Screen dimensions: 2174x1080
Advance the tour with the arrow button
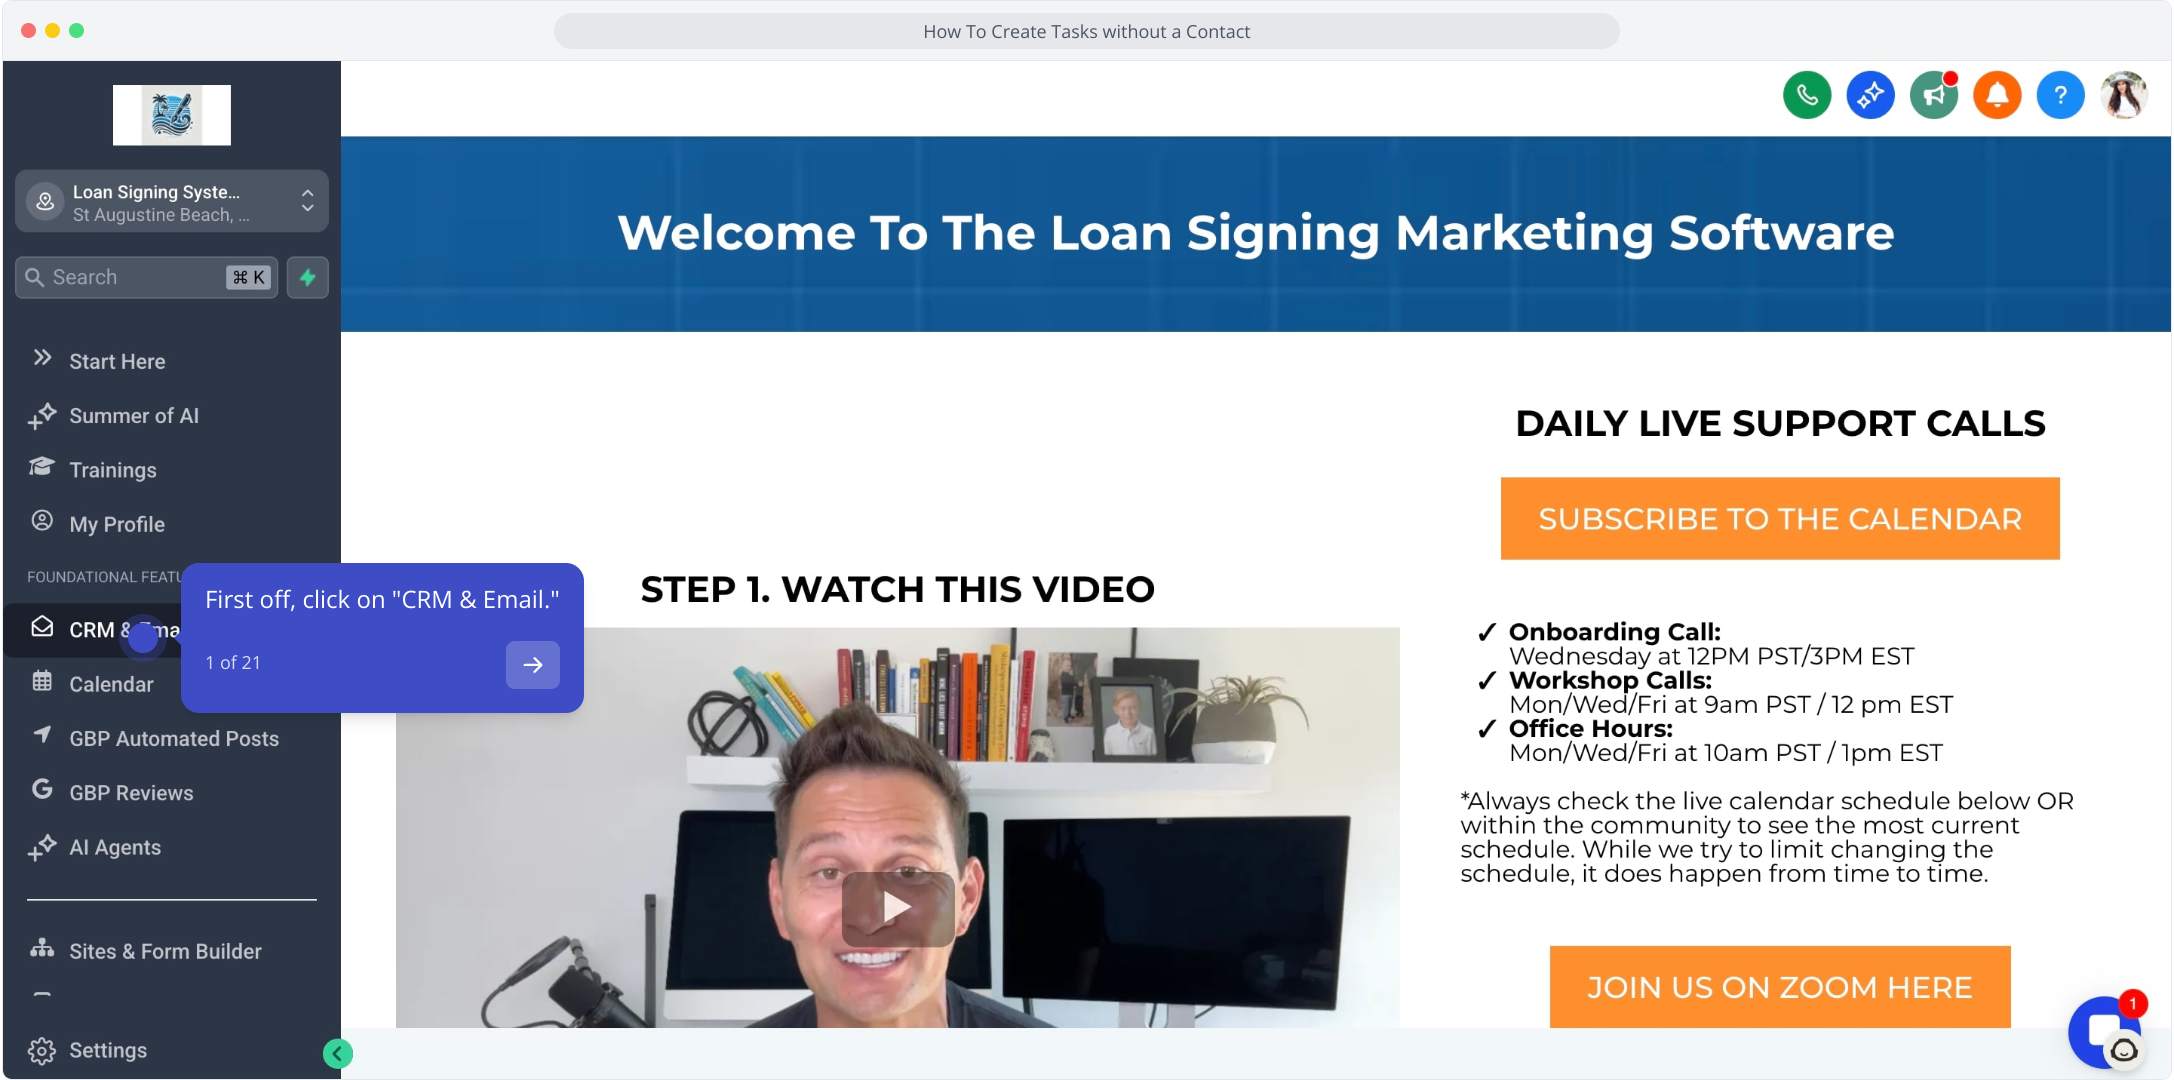pyautogui.click(x=532, y=664)
